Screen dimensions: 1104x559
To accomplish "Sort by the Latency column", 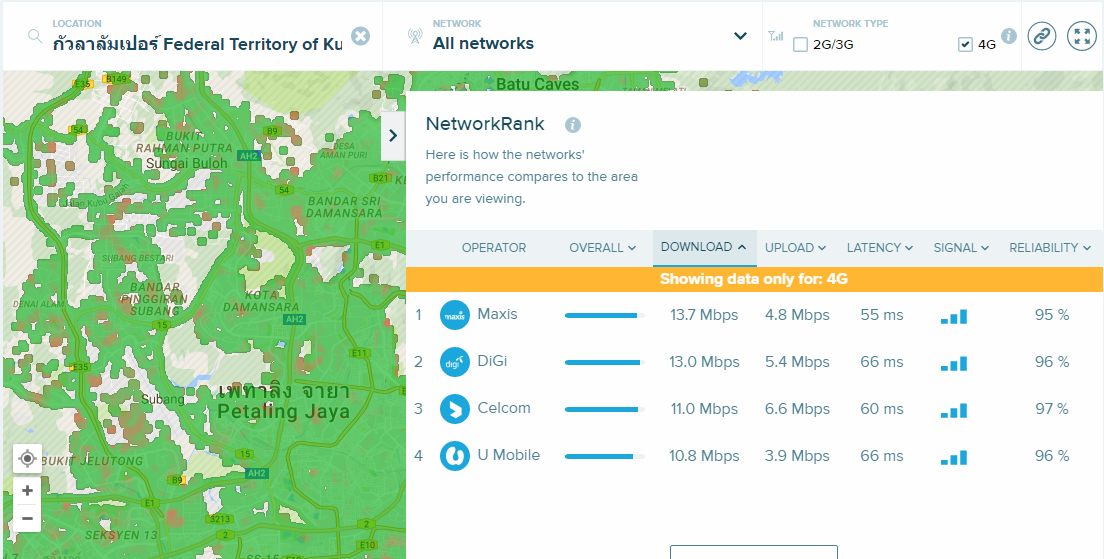I will point(880,248).
